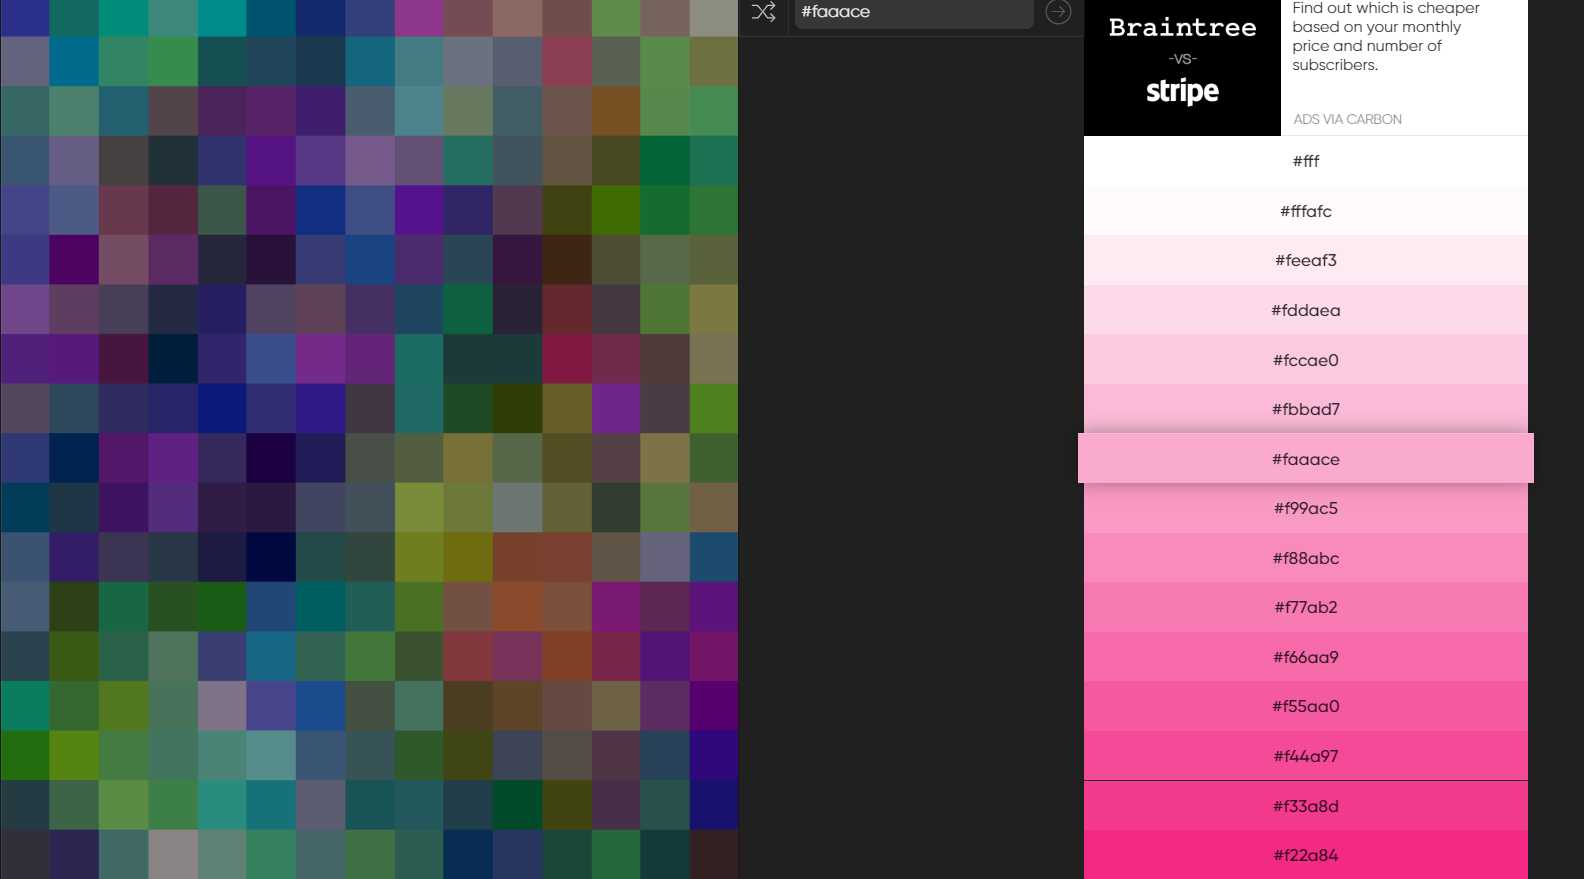Click the ADS VIA CARBON link

(1347, 119)
